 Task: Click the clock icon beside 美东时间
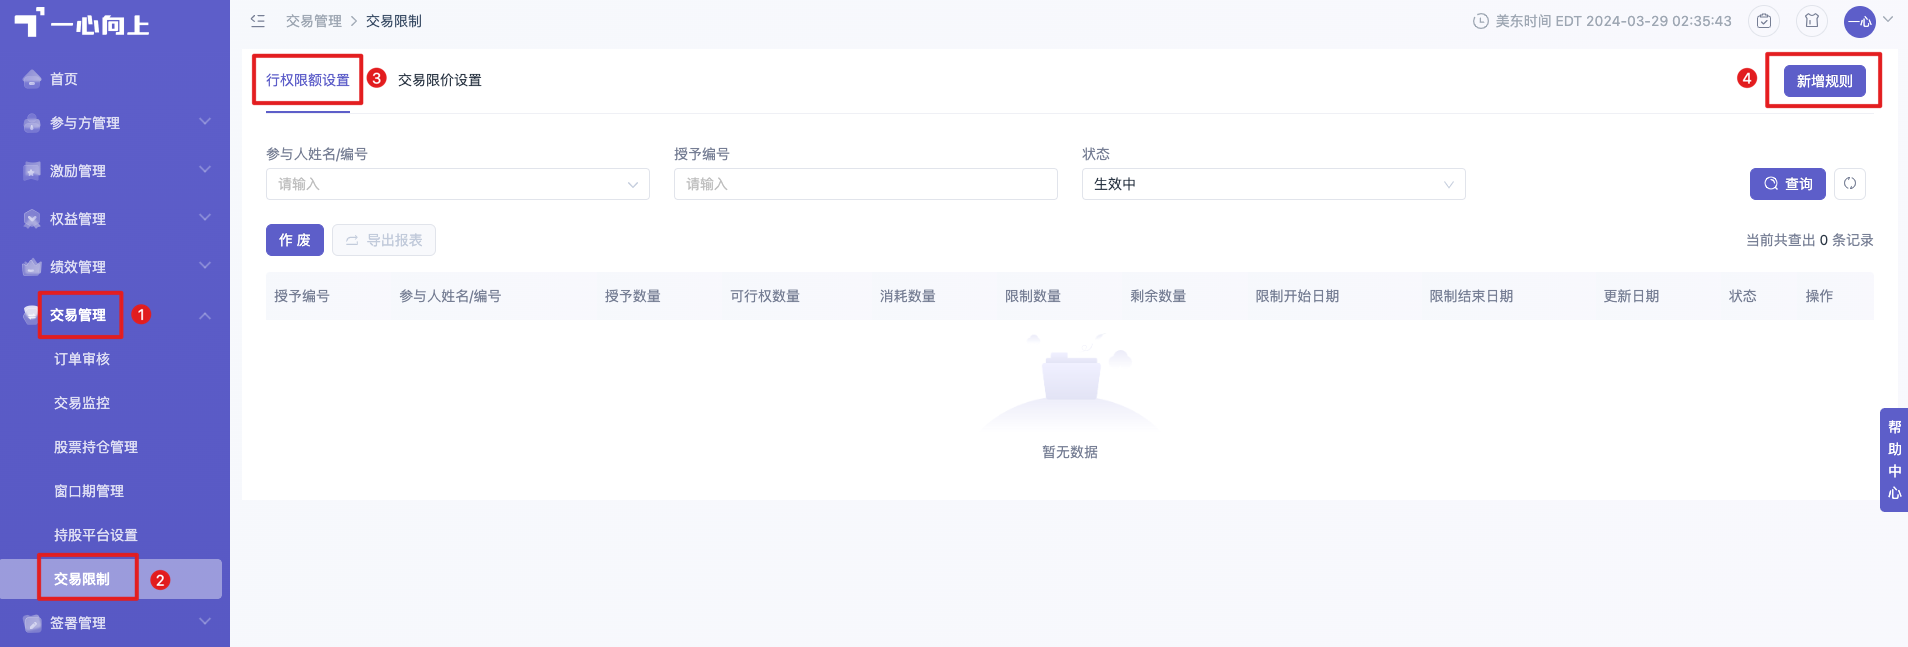click(x=1481, y=21)
